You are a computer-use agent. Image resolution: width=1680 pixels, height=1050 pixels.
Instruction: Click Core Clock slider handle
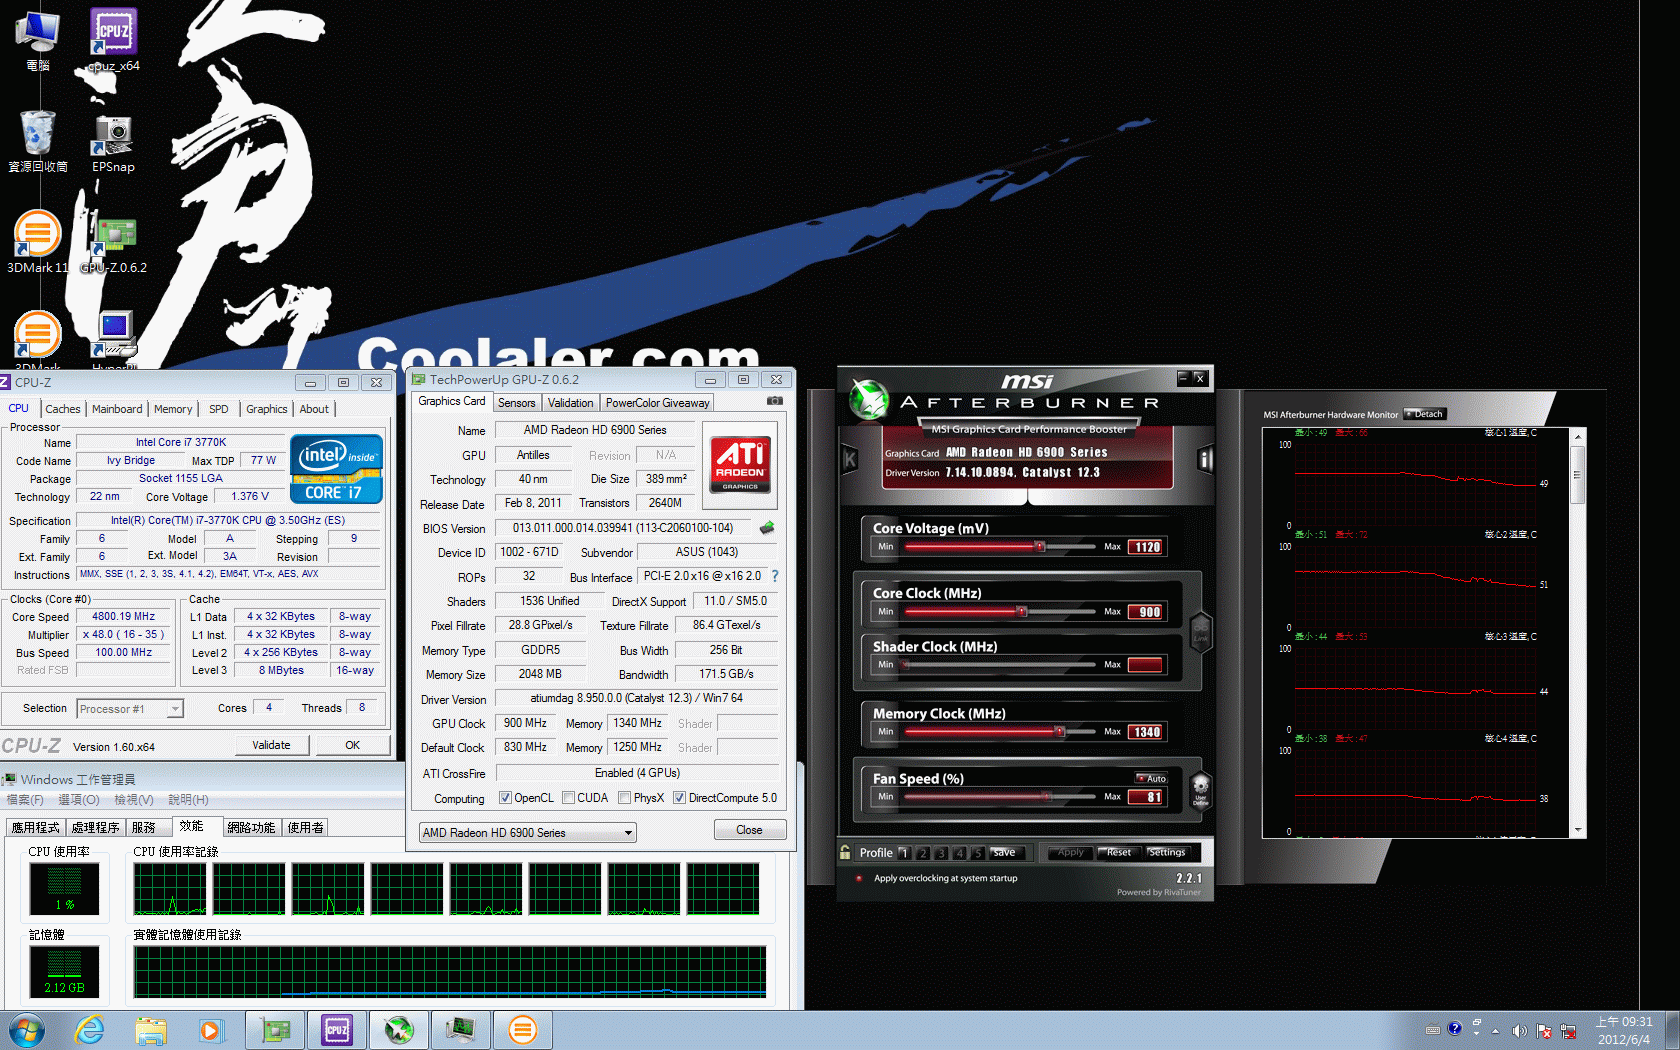click(x=1022, y=611)
